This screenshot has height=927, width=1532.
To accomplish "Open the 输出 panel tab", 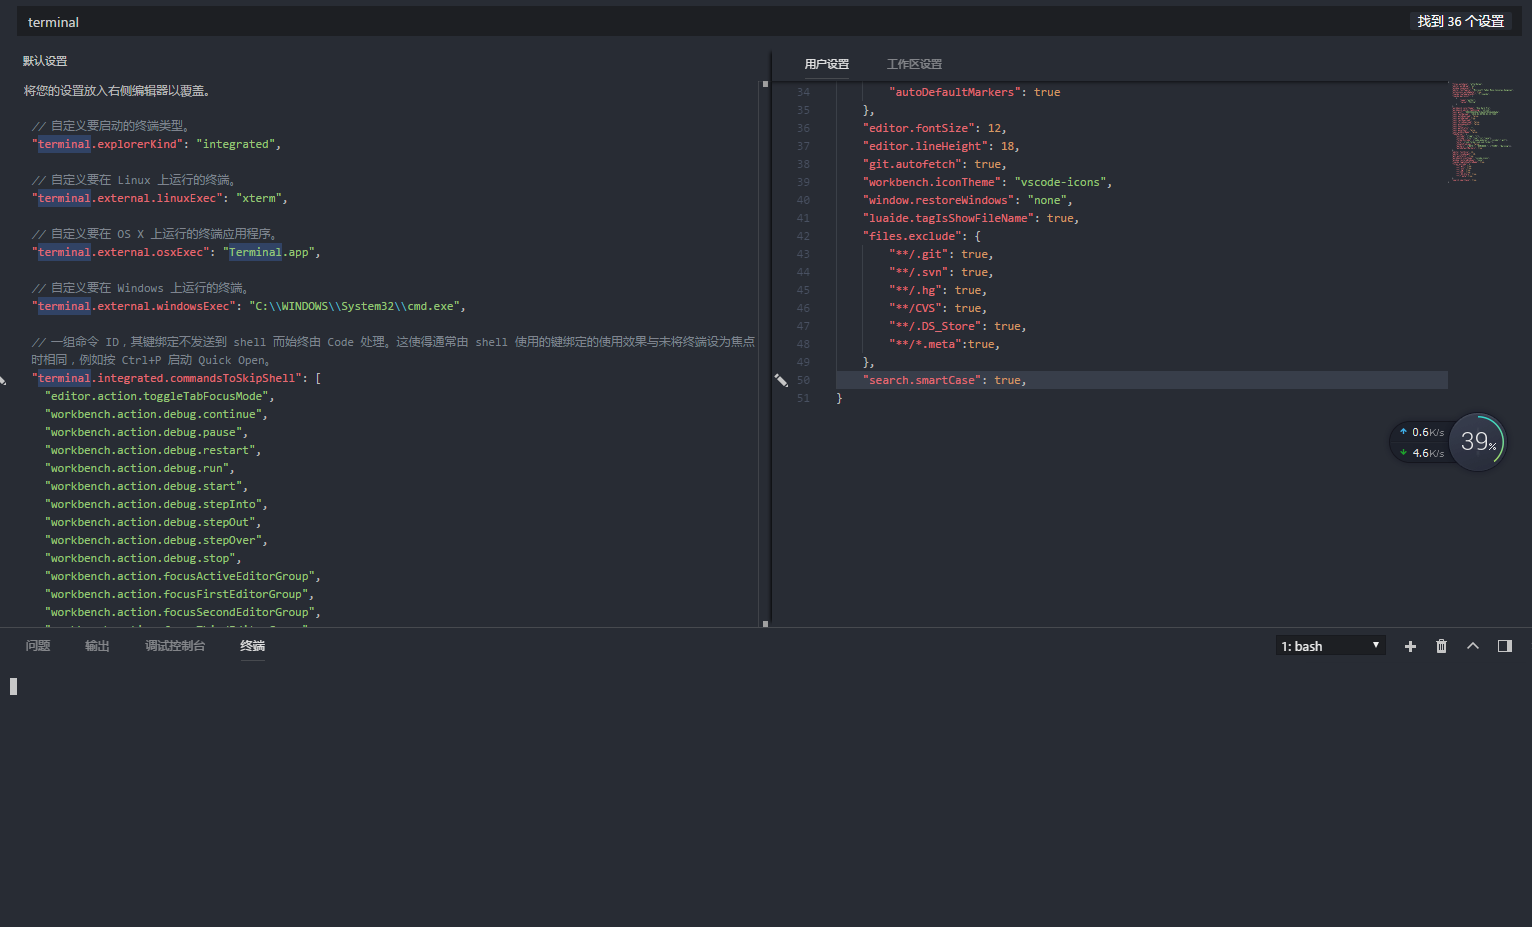I will pos(96,646).
